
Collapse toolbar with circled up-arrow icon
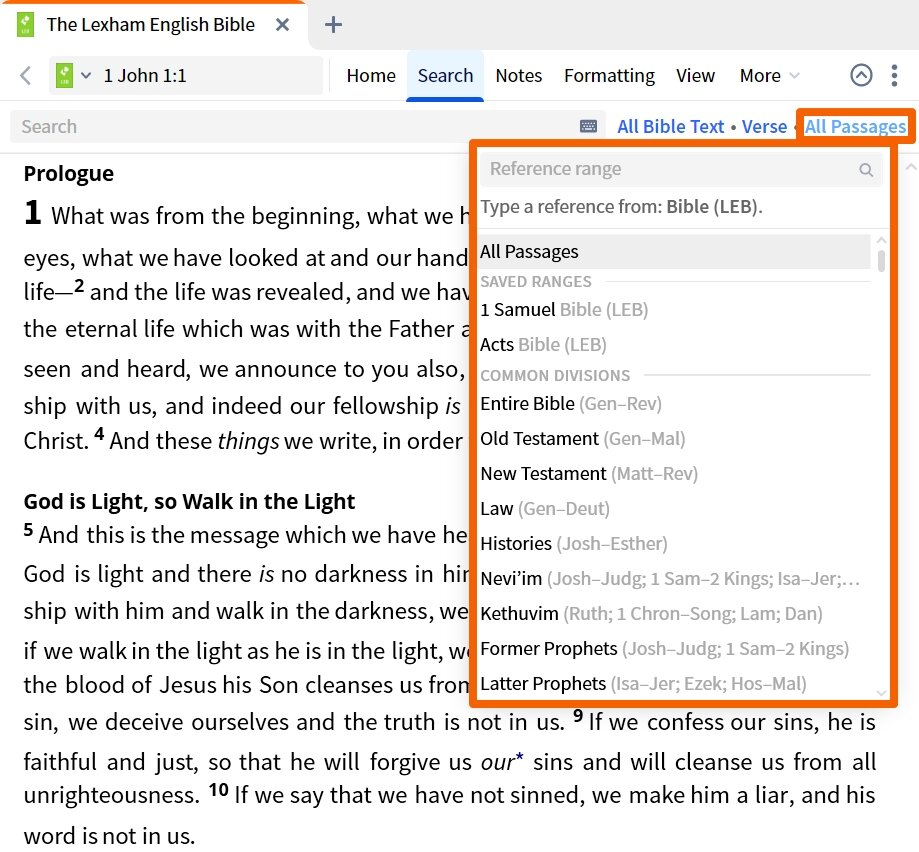pyautogui.click(x=861, y=75)
